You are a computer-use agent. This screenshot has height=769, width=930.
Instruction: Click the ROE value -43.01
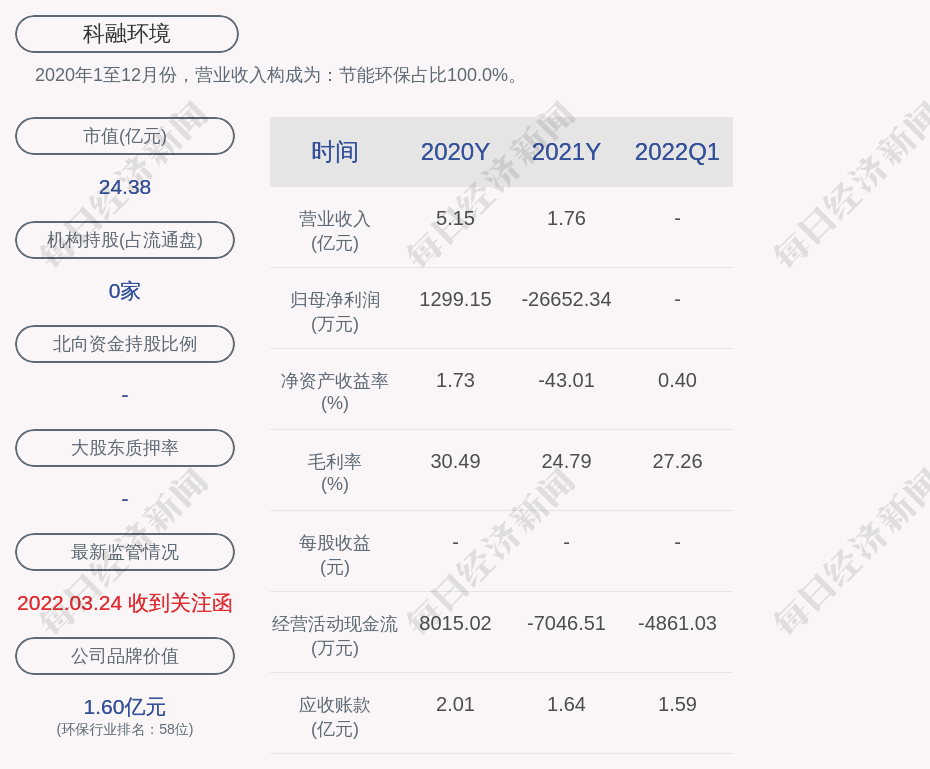(x=566, y=380)
